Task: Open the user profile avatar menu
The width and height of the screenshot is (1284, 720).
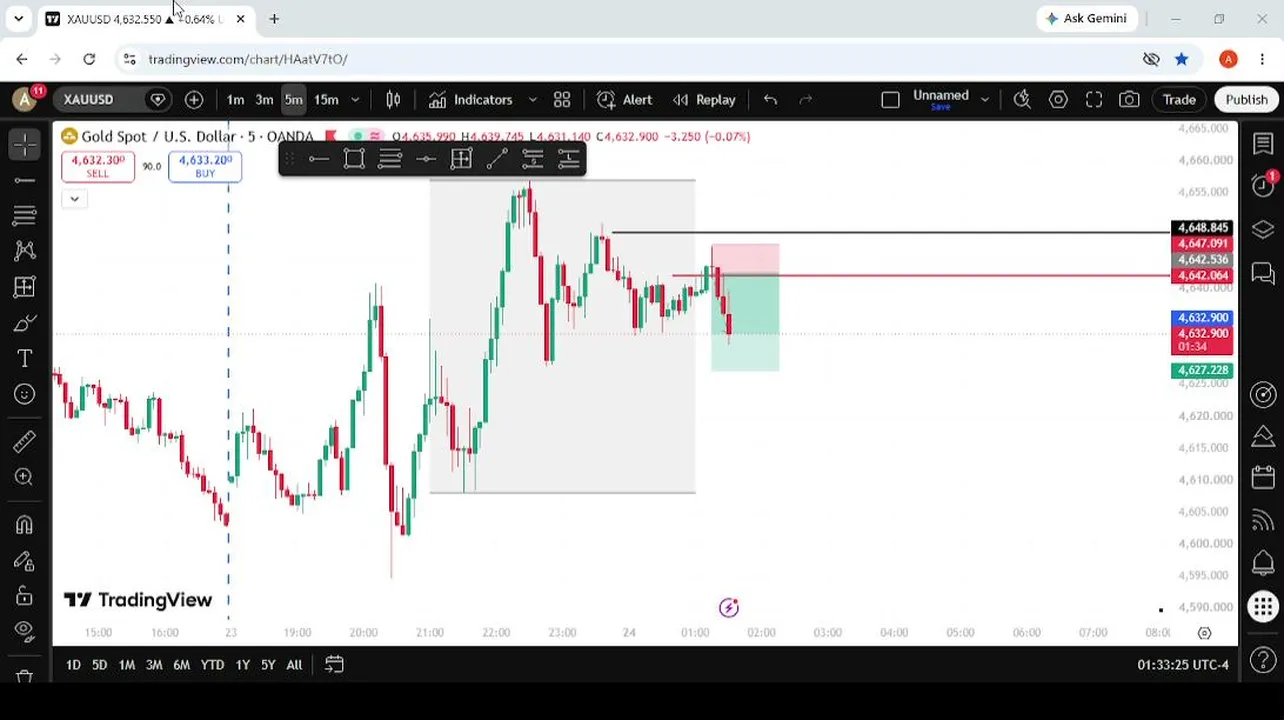Action: [x=25, y=99]
